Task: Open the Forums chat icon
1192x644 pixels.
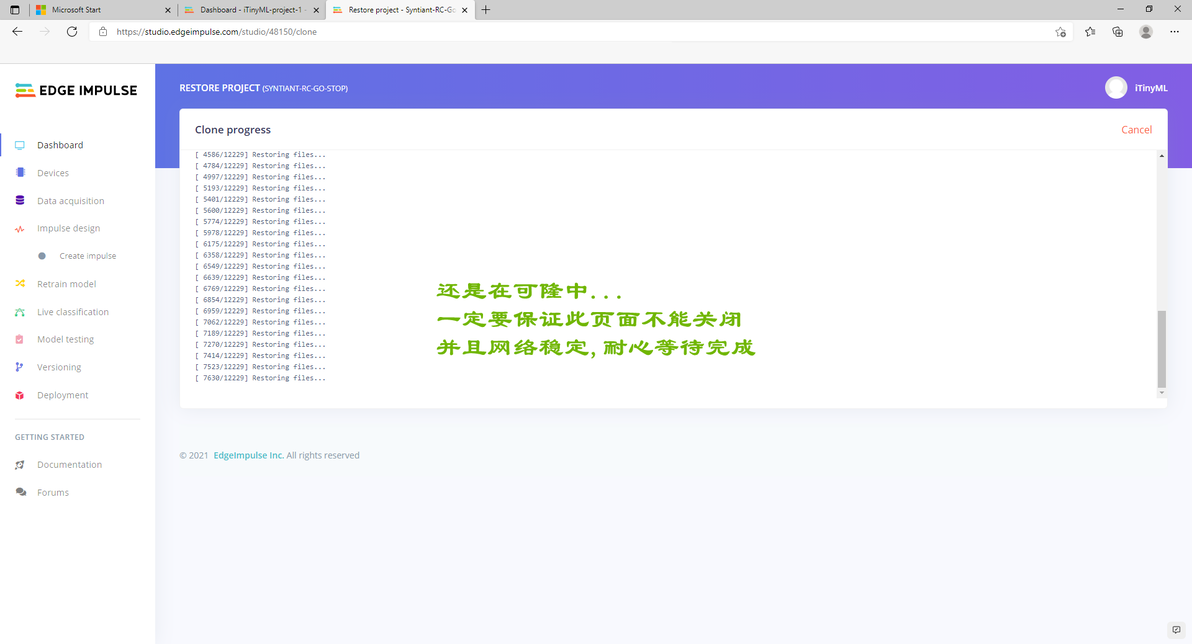Action: pyautogui.click(x=21, y=493)
